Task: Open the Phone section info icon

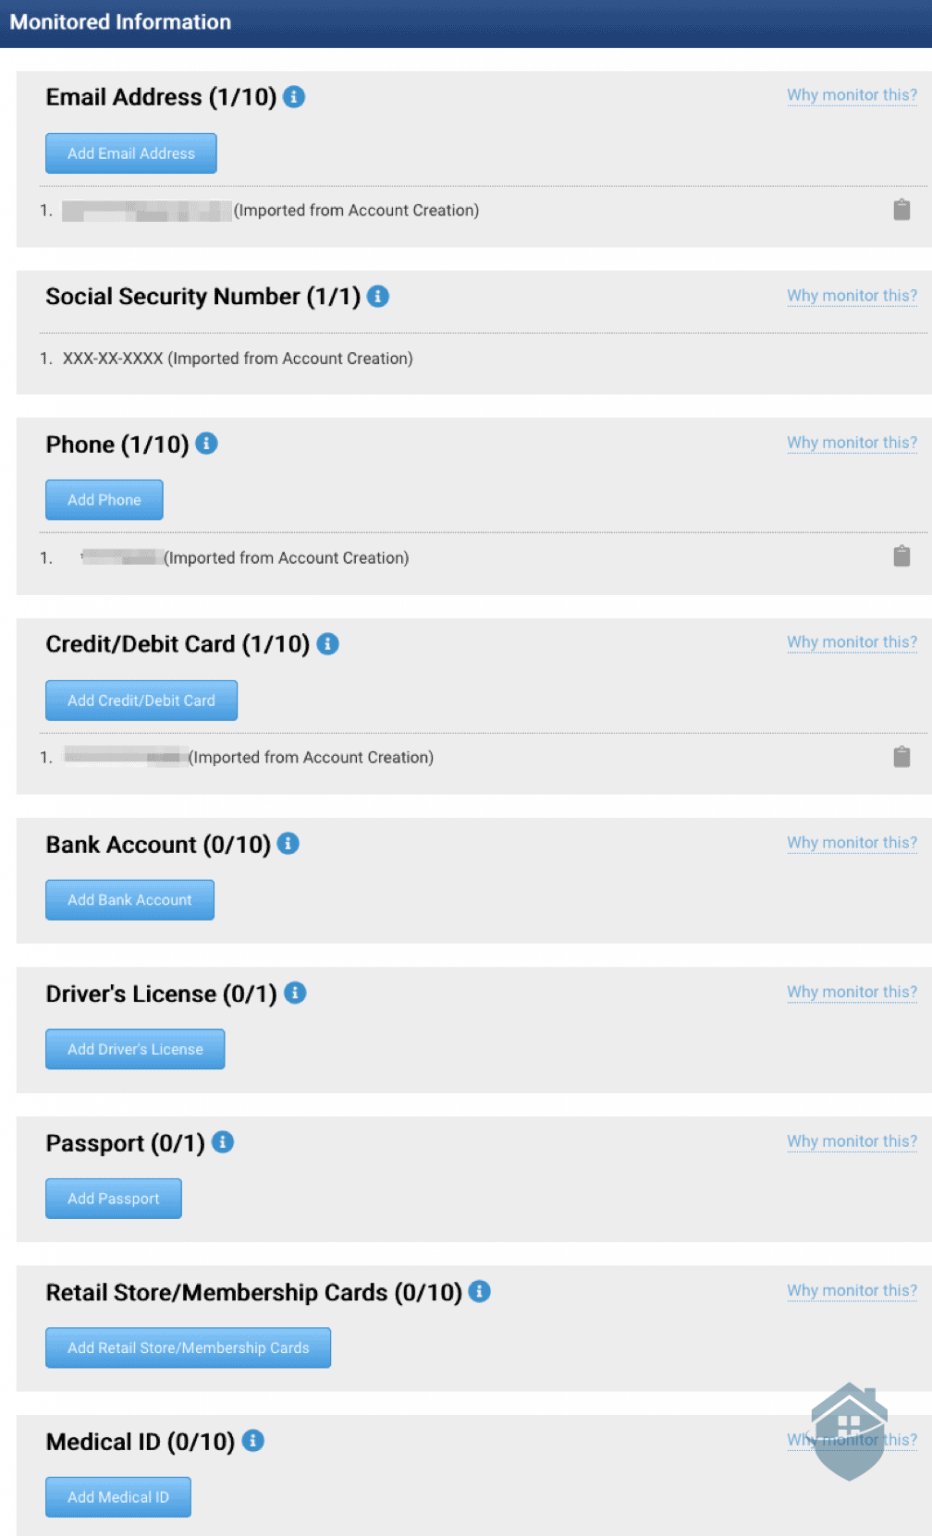Action: point(205,443)
